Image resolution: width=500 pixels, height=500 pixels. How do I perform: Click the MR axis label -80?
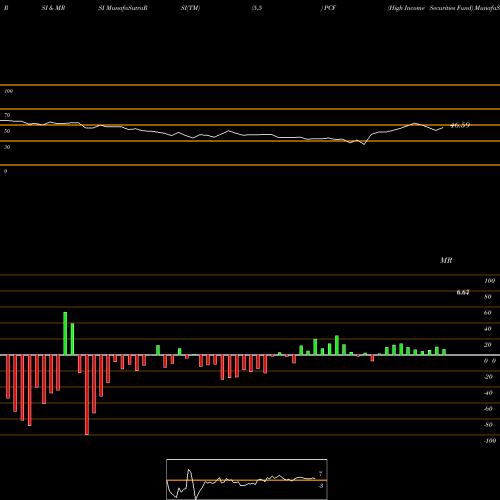tap(488, 425)
